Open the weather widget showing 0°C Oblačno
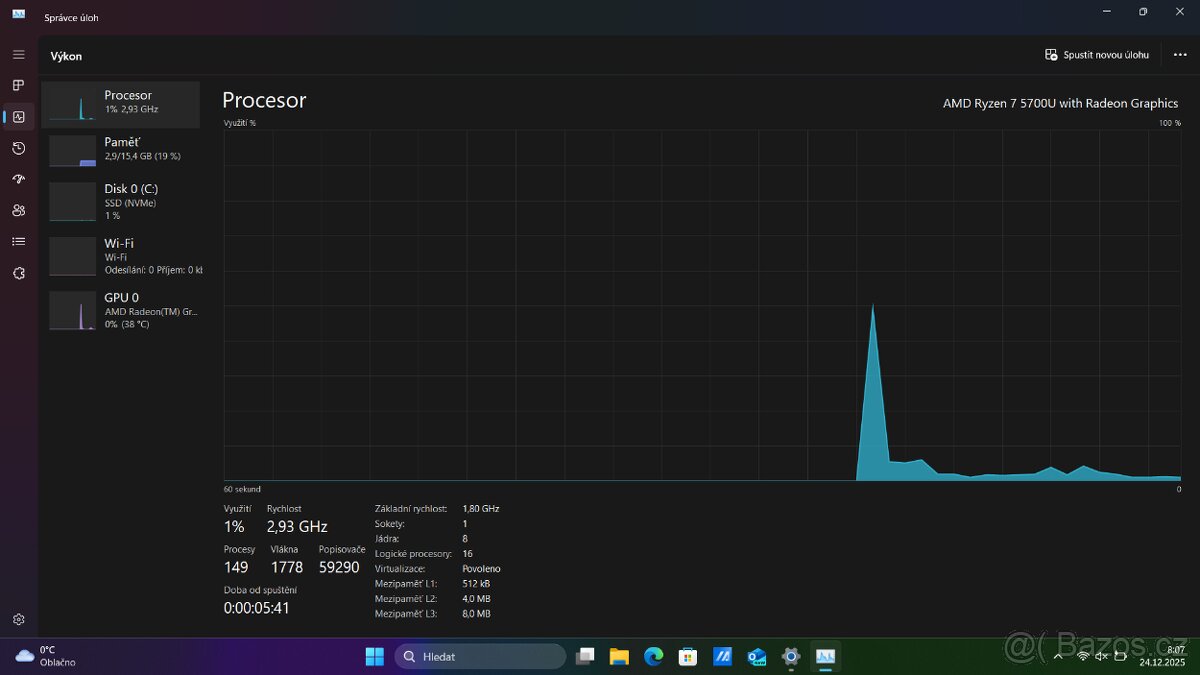The height and width of the screenshot is (675, 1200). click(40, 656)
